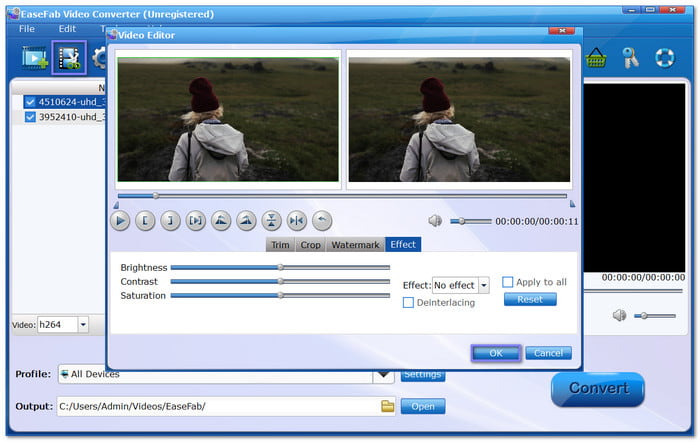Click the Add Video toolbar icon
Screen dimensions: 700x442
35,58
